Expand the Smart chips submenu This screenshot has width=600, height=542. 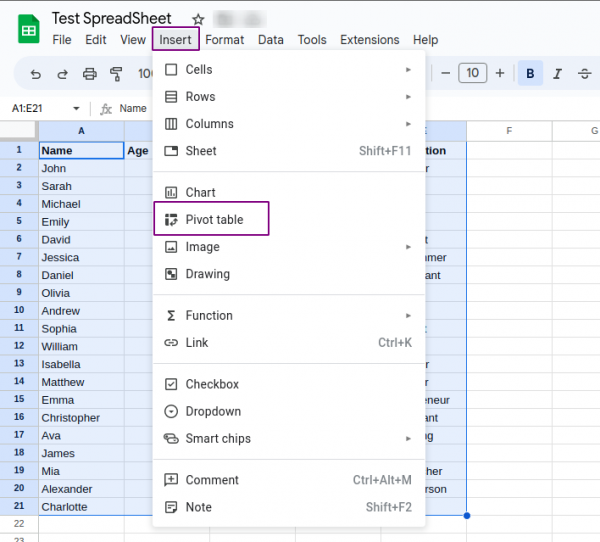(289, 439)
